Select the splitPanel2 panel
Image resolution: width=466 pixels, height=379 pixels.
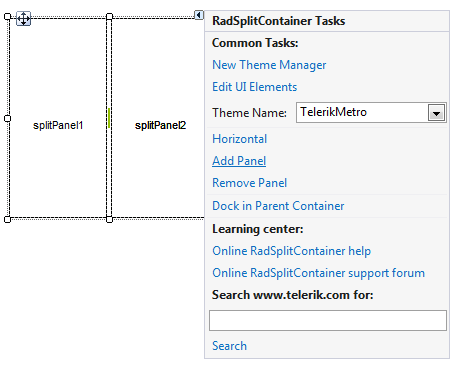(160, 125)
